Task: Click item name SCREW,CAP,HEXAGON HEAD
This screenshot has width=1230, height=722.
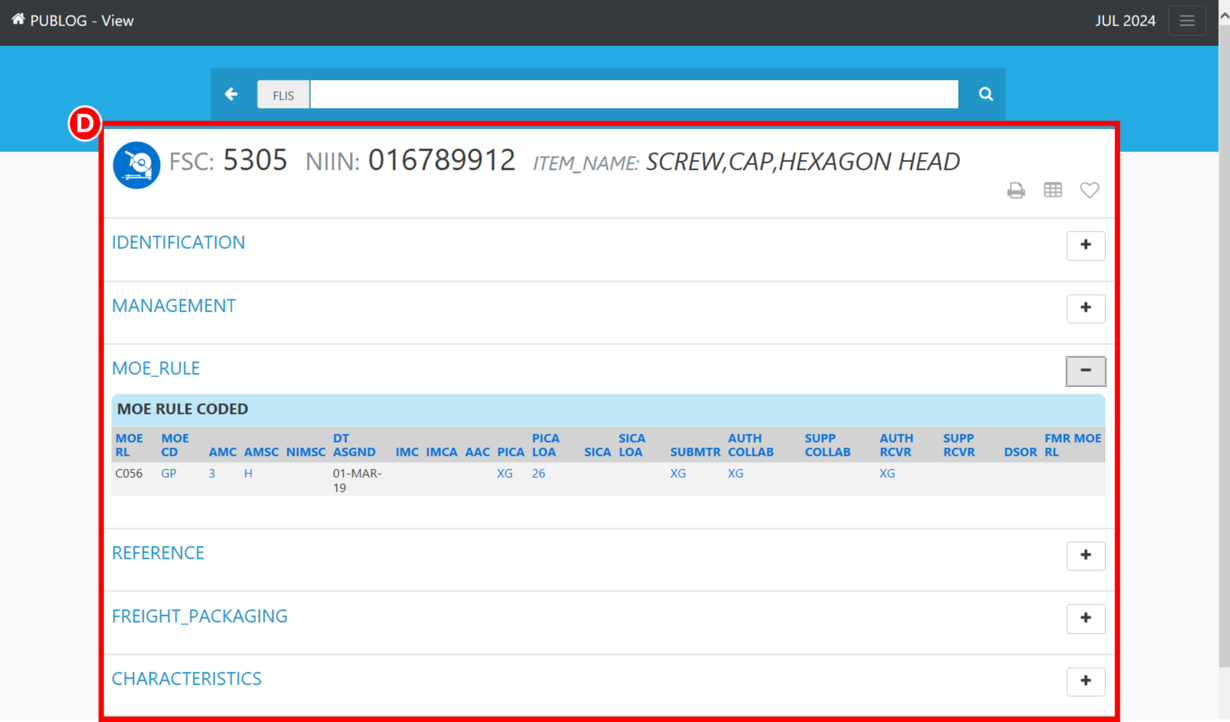Action: coord(803,162)
